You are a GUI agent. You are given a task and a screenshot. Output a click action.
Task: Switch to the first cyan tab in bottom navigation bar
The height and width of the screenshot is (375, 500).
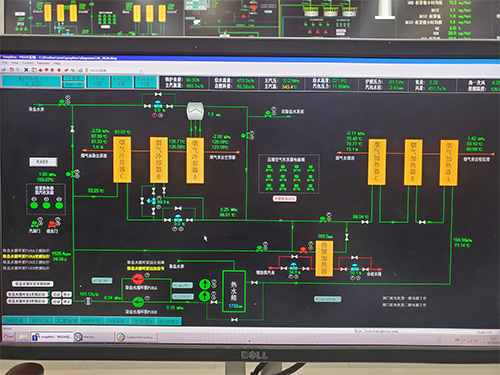pyautogui.click(x=15, y=321)
